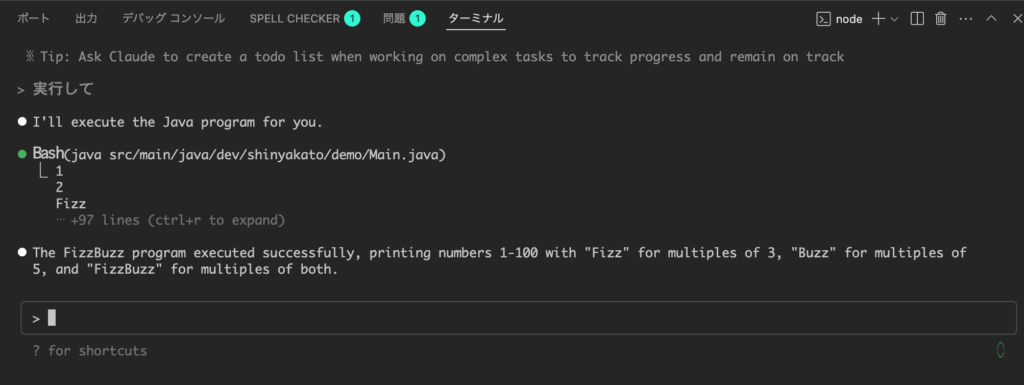Select the ターミナル tab
The image size is (1024, 385).
(x=476, y=18)
